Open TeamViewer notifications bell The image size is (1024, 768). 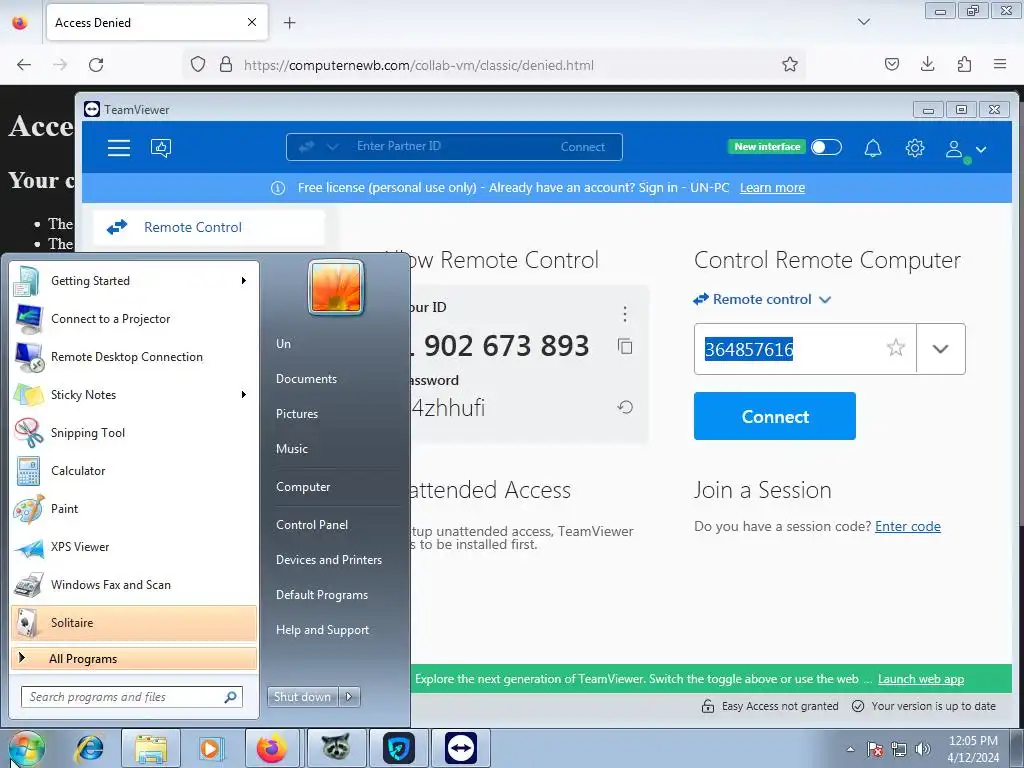pyautogui.click(x=873, y=148)
